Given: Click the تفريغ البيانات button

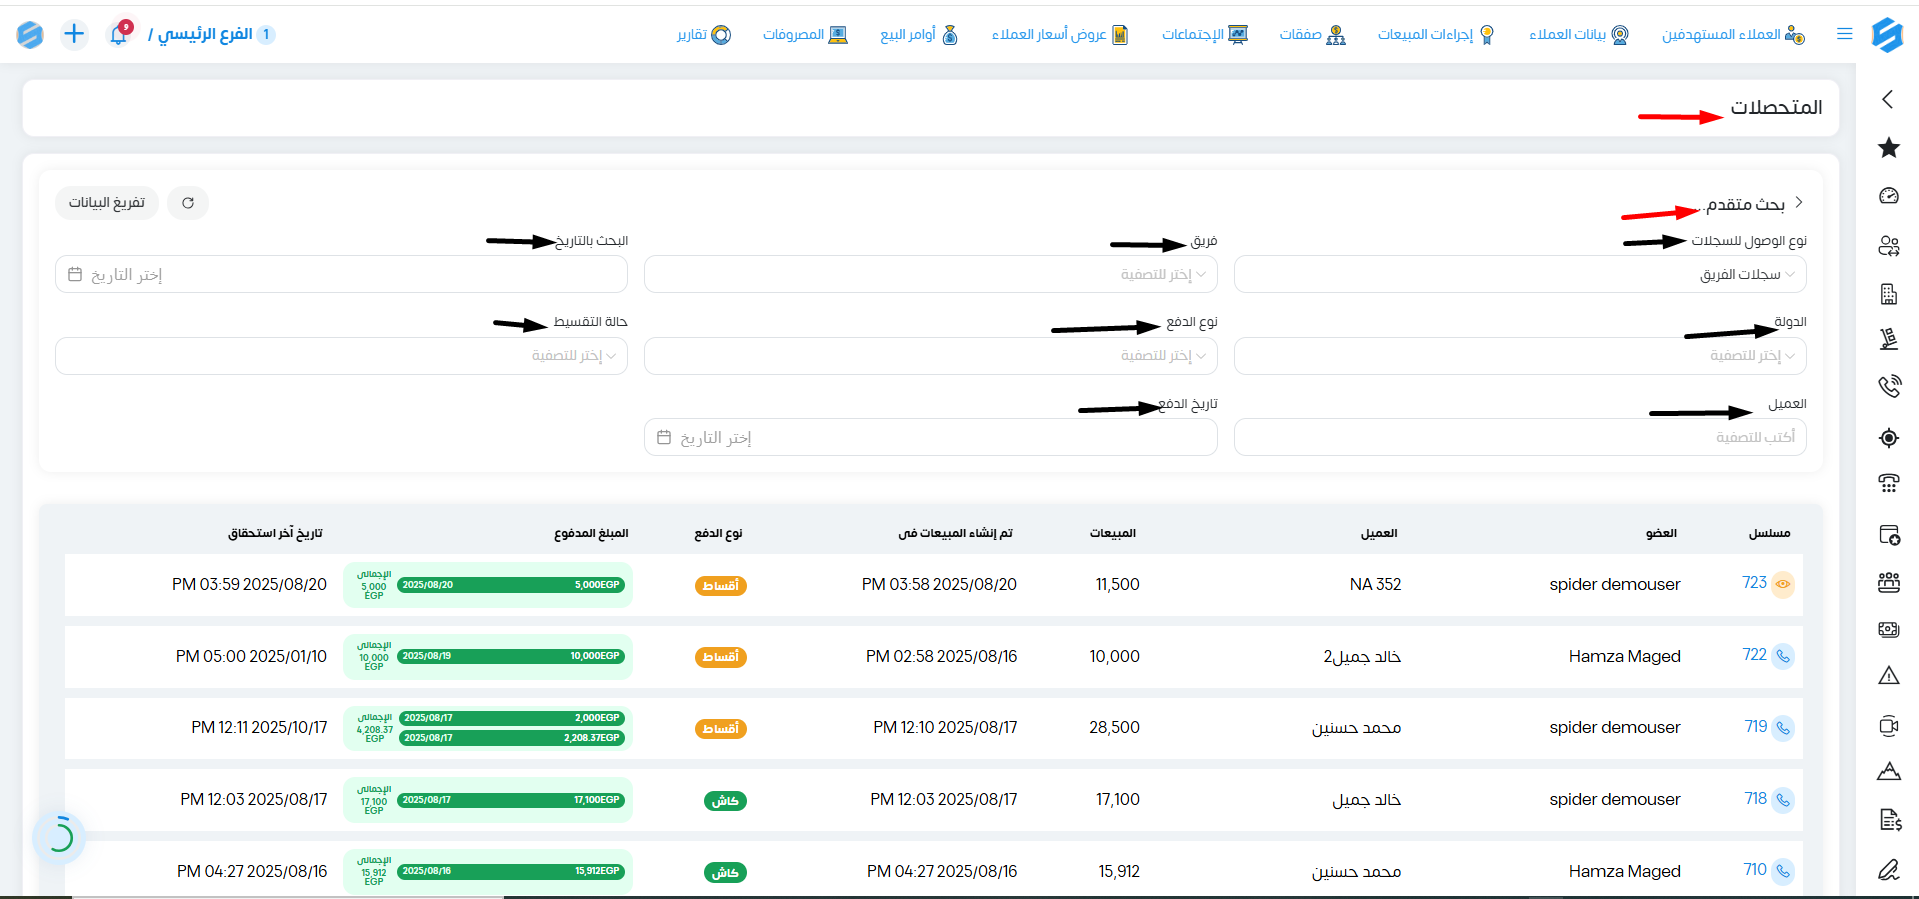Looking at the screenshot, I should click(x=107, y=203).
